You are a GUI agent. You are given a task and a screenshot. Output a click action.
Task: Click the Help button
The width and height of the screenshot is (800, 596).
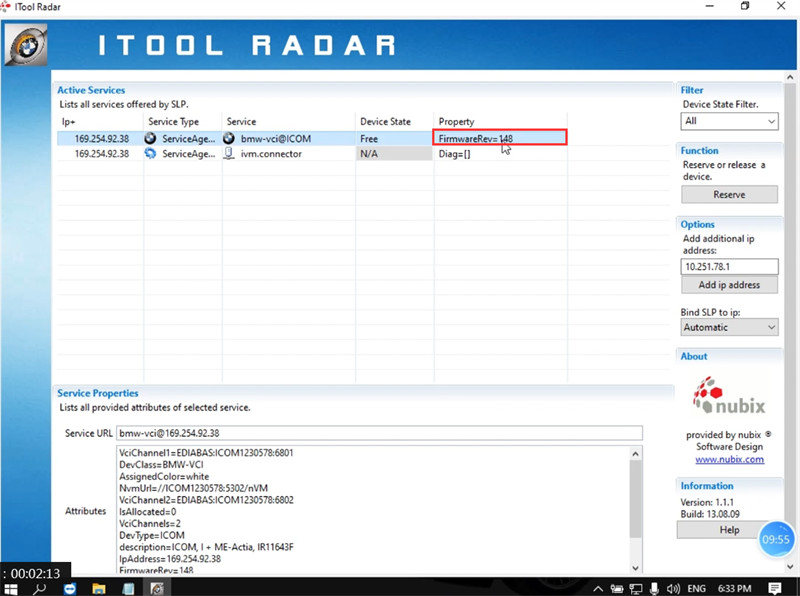pyautogui.click(x=729, y=530)
